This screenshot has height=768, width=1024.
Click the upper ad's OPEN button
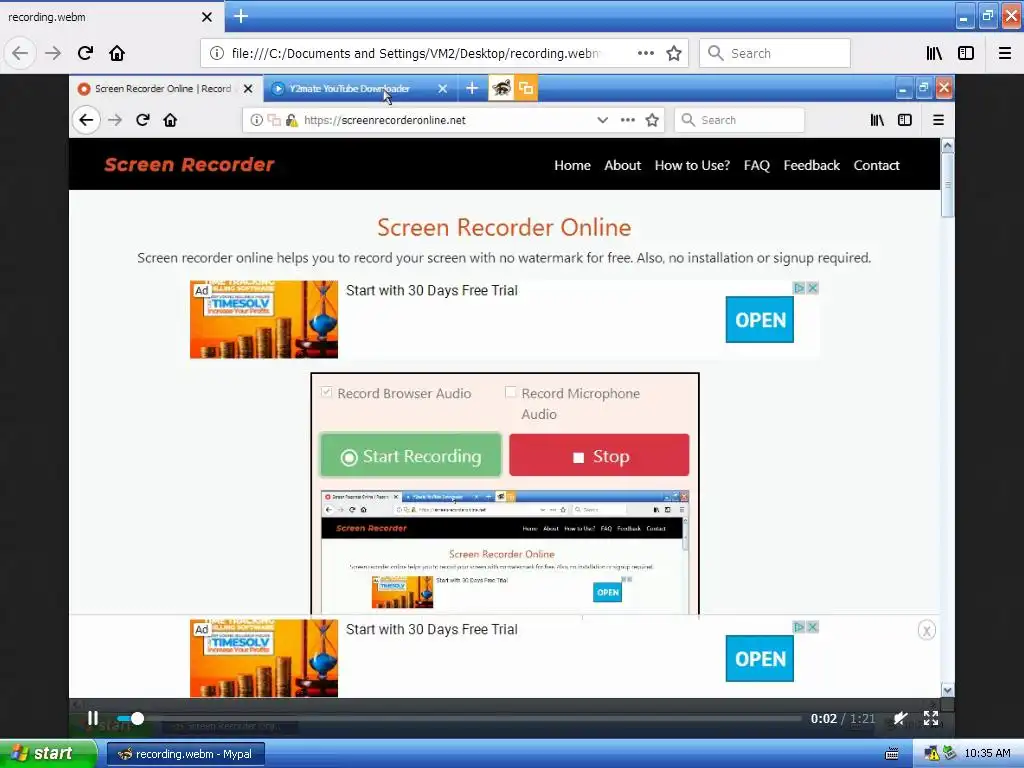(760, 319)
